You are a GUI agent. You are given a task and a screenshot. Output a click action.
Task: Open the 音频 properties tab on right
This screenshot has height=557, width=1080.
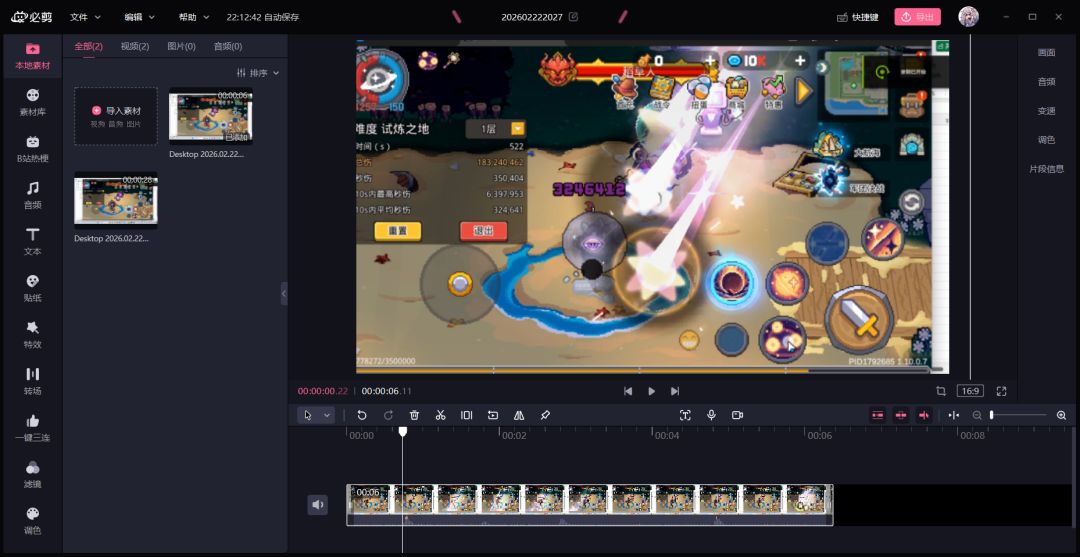(1046, 81)
